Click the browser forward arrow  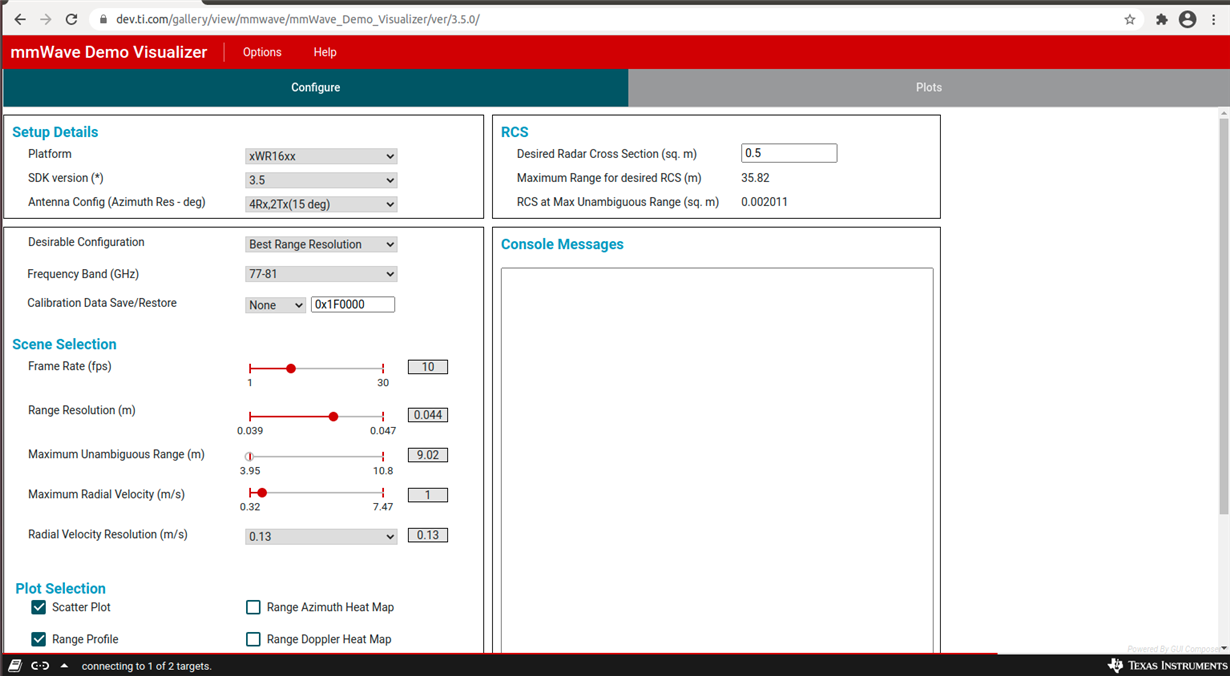(45, 19)
